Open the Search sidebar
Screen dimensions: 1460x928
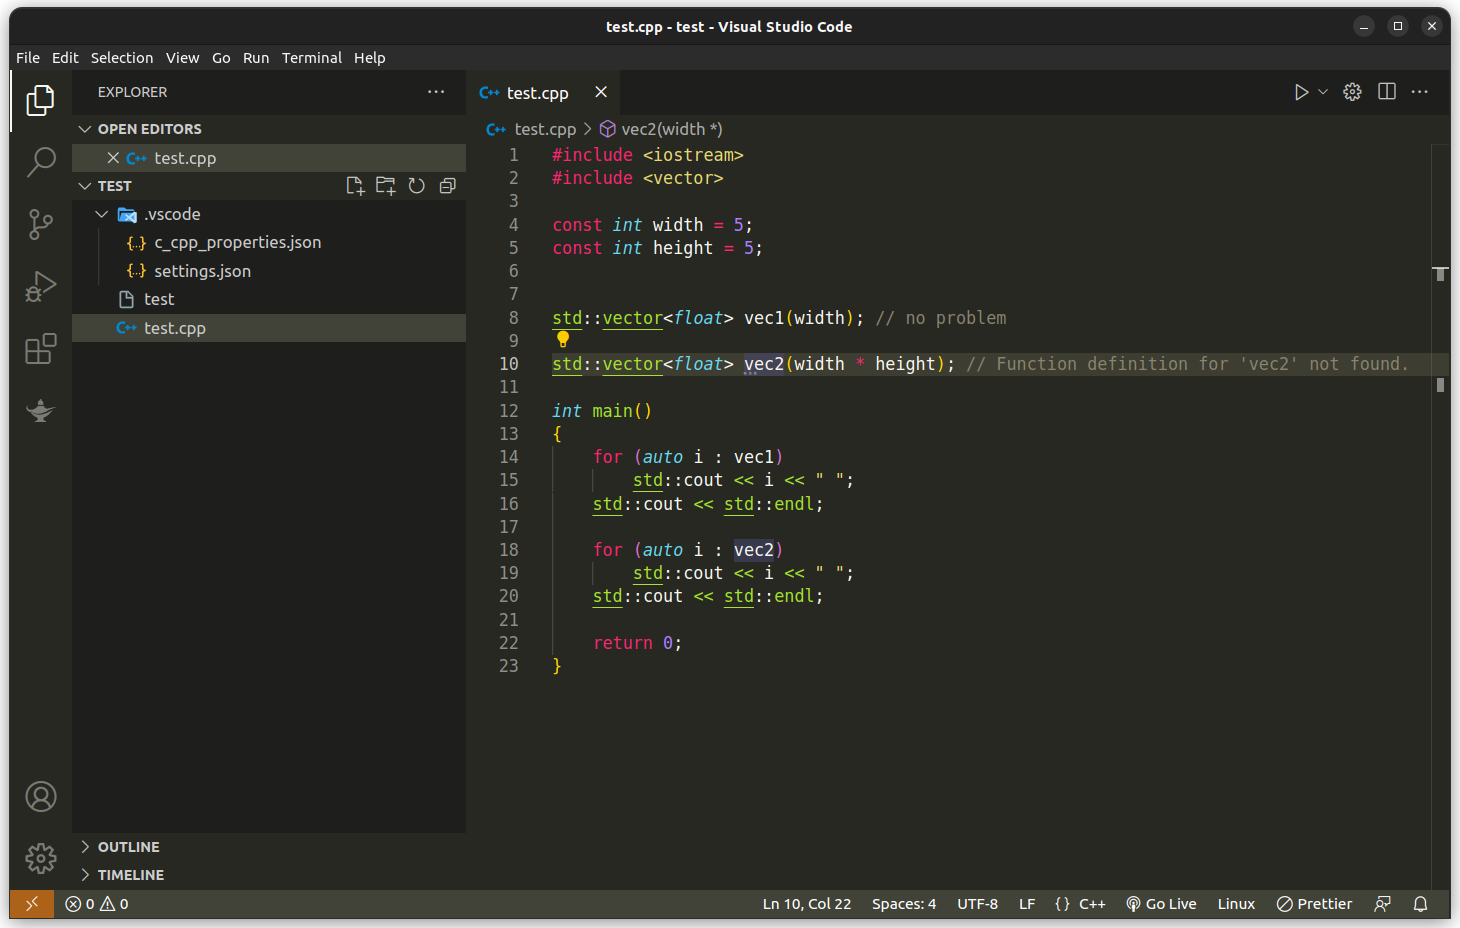pos(40,161)
